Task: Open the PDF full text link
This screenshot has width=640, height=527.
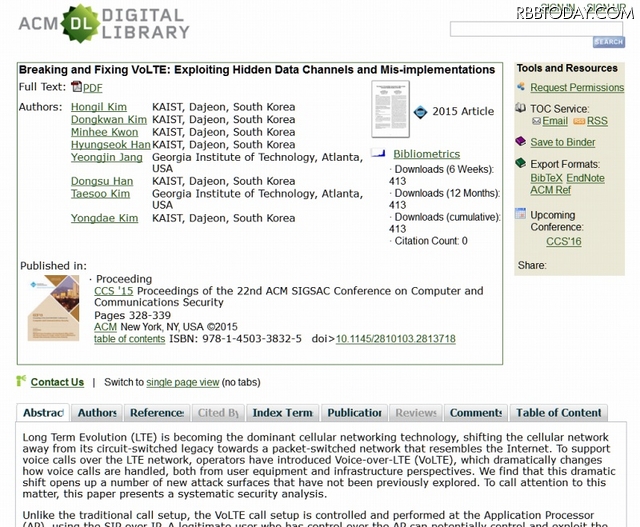Action: (x=93, y=88)
